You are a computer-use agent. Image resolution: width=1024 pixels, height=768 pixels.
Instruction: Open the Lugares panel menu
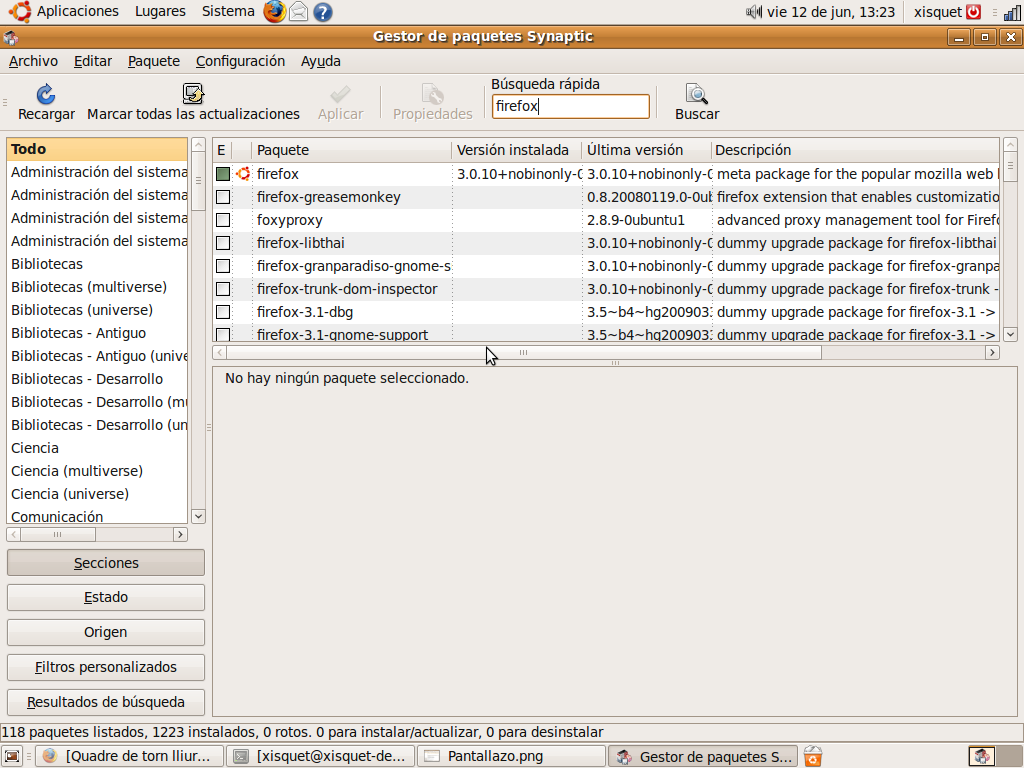160,12
